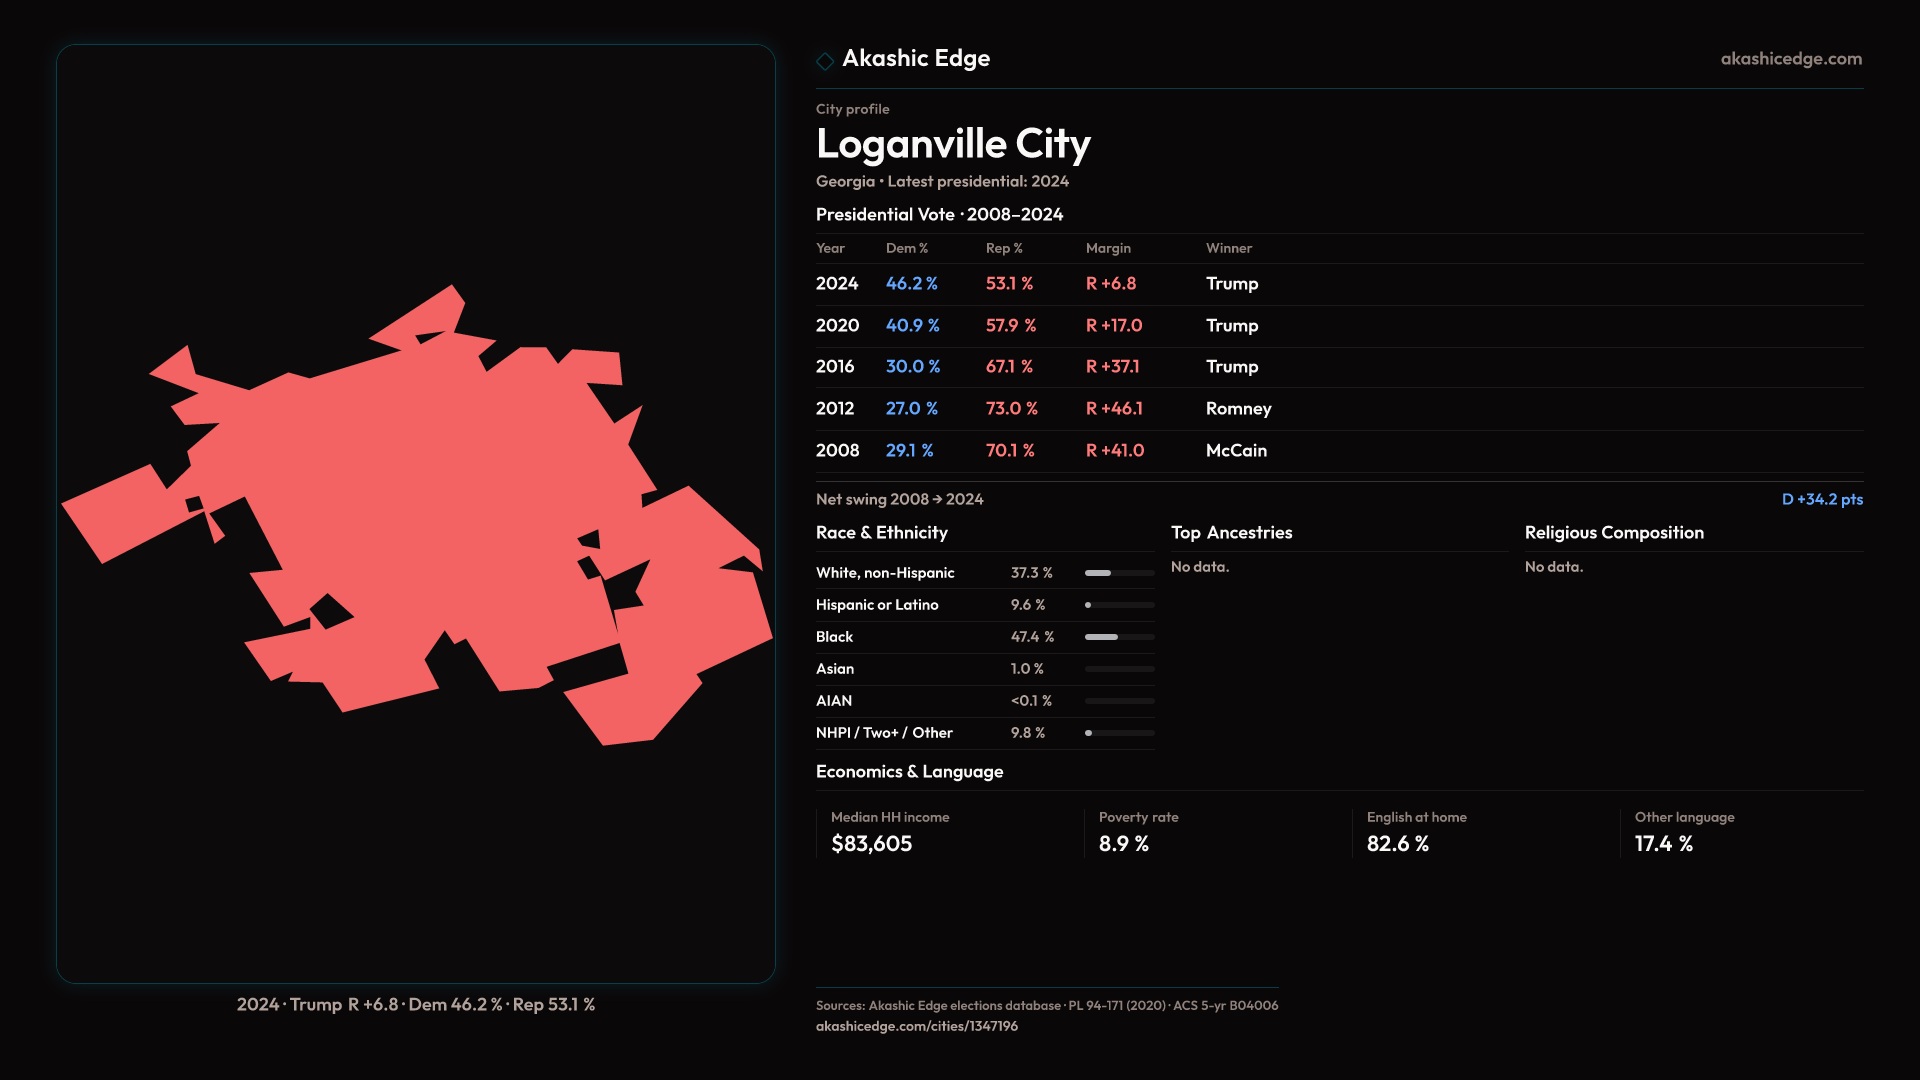Open the akashicedge.com link in the header
Image resolution: width=1920 pixels, height=1080 pixels.
1790,59
